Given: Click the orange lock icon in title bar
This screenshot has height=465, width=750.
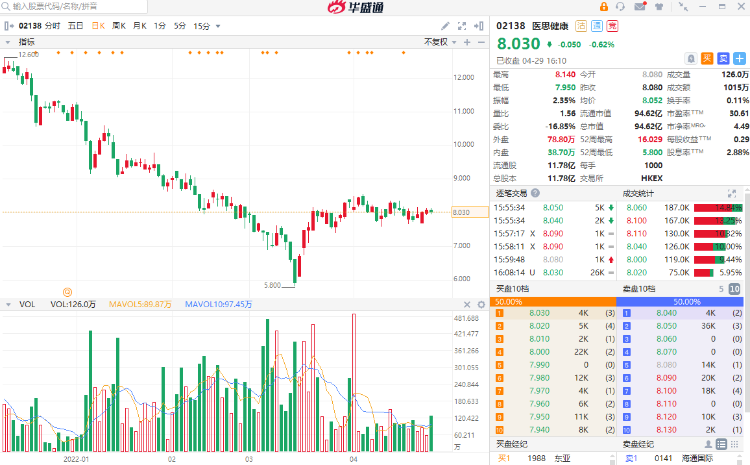Looking at the screenshot, I should click(604, 6).
